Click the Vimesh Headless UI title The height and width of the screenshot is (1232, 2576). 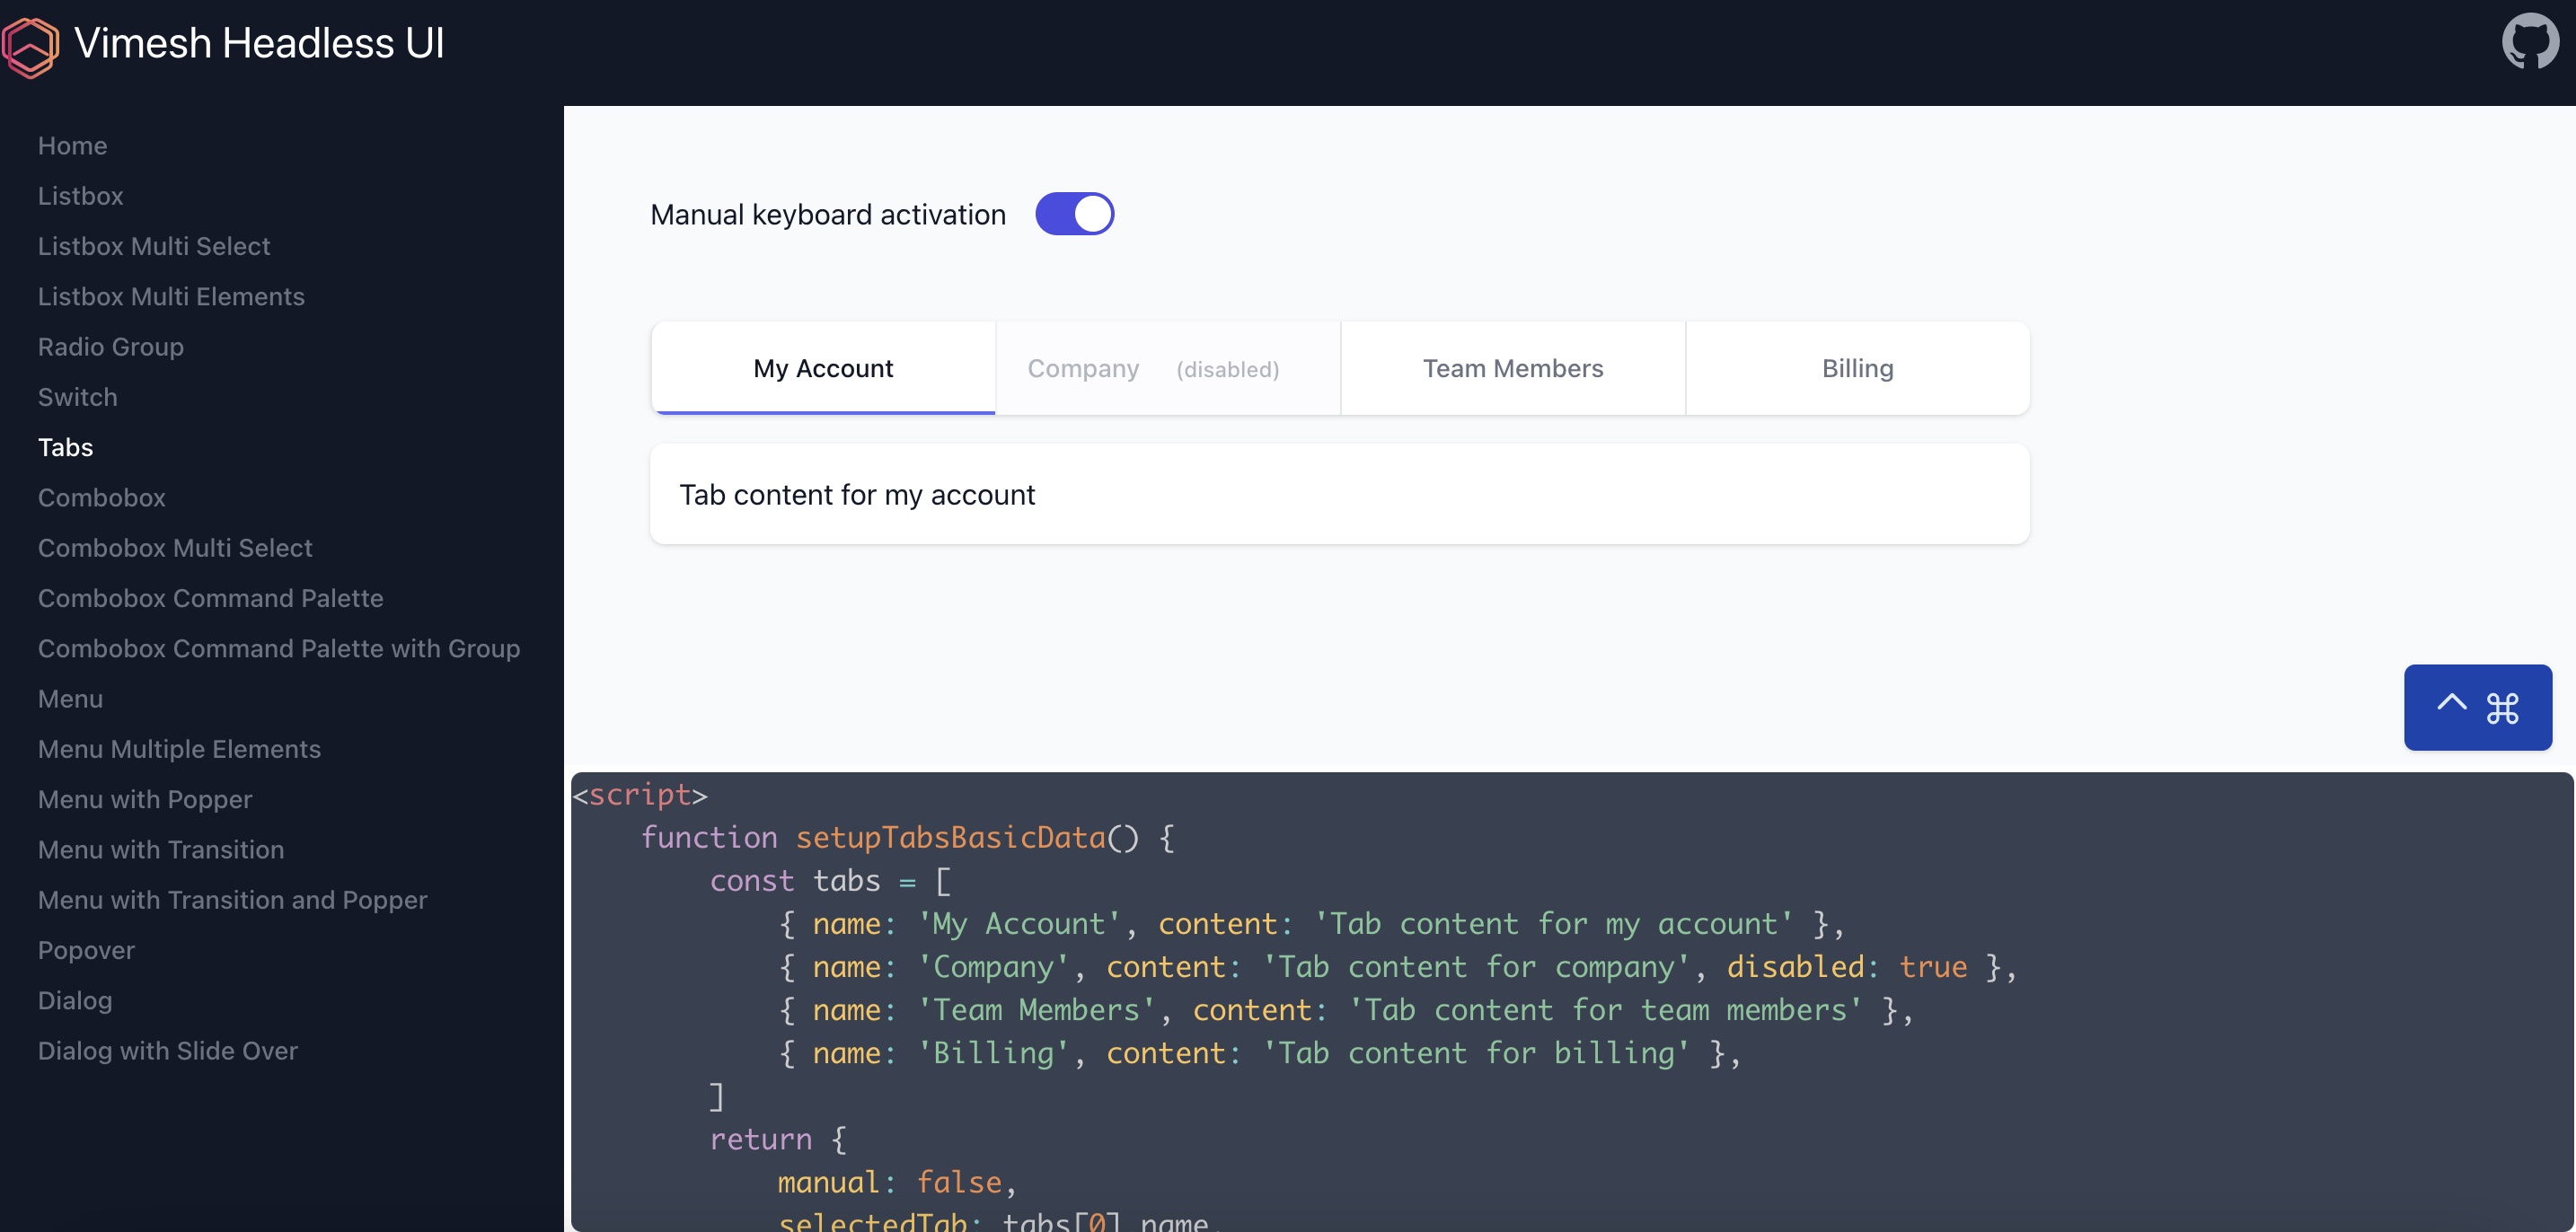[x=259, y=44]
